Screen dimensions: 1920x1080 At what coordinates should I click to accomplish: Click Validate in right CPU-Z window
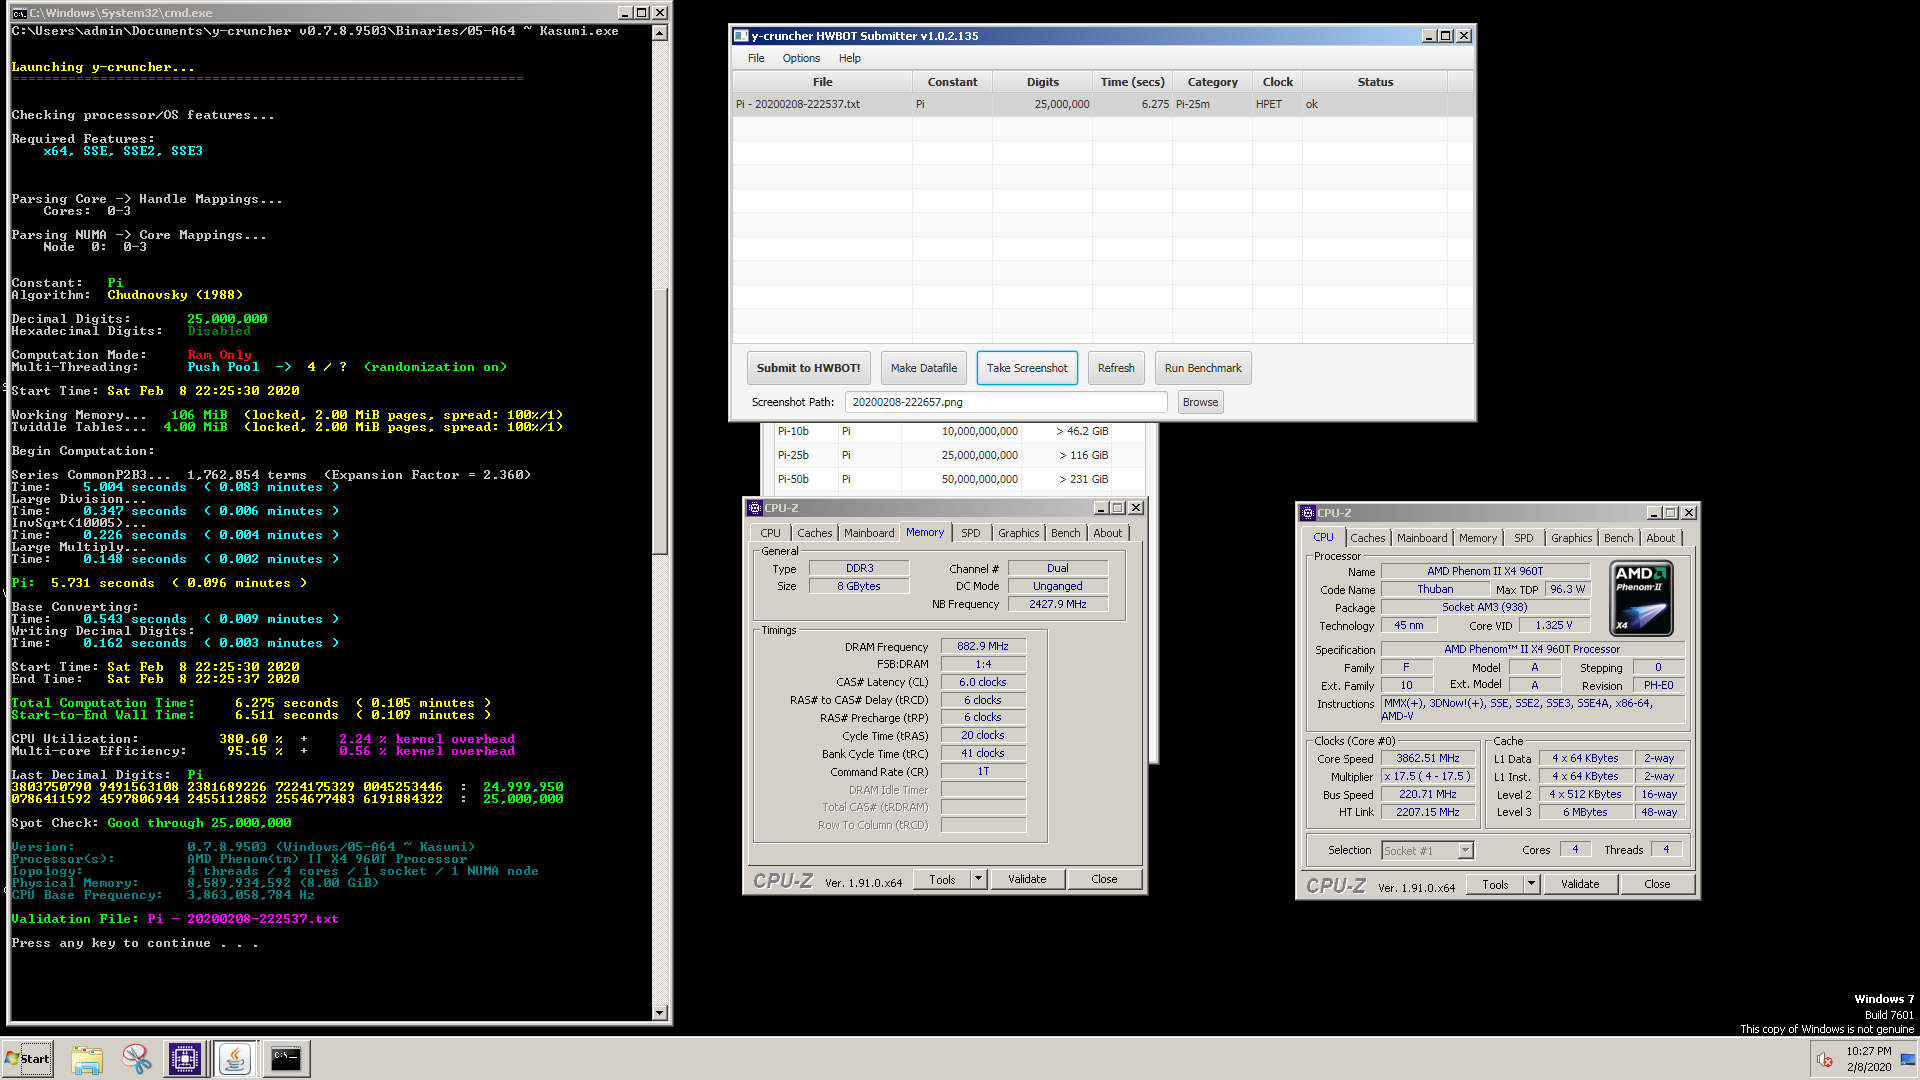[x=1579, y=884]
